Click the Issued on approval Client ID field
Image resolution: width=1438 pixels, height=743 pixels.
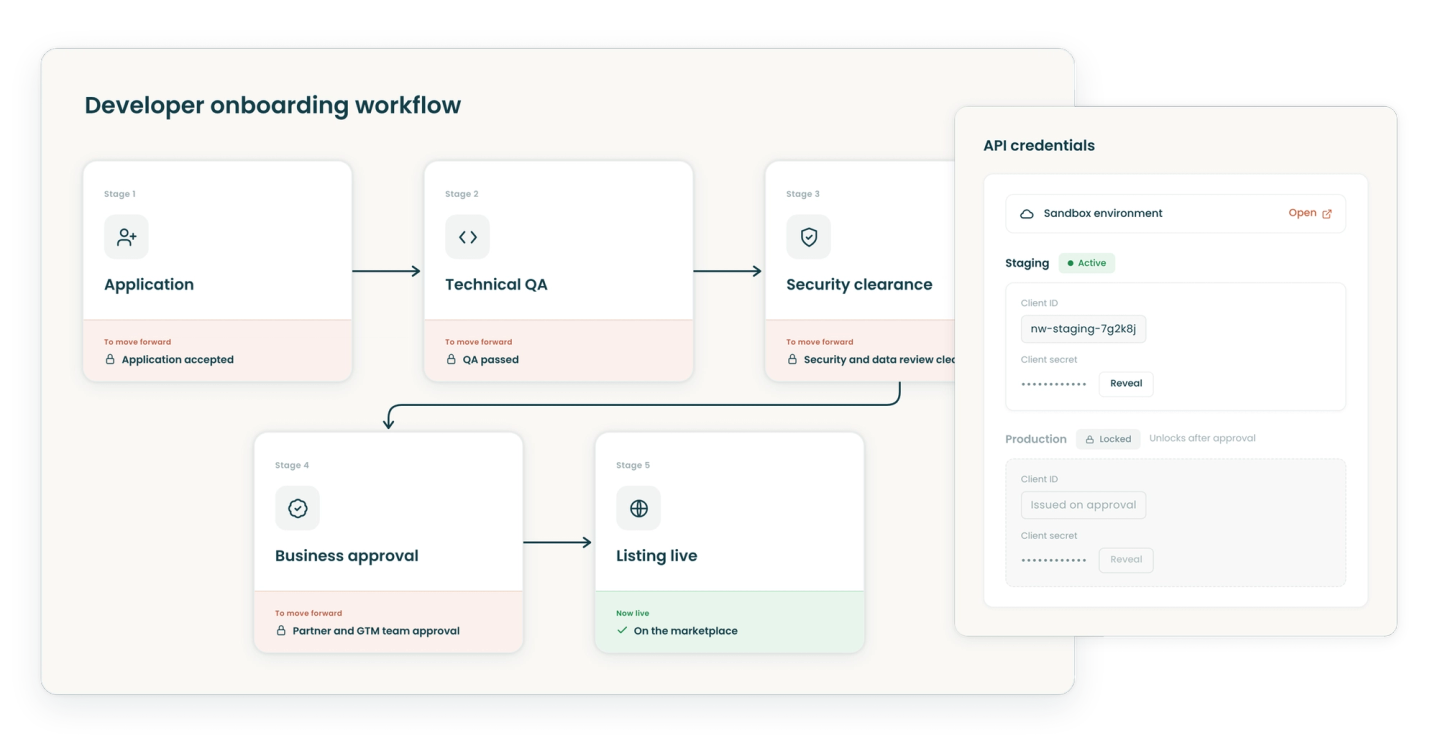point(1083,505)
